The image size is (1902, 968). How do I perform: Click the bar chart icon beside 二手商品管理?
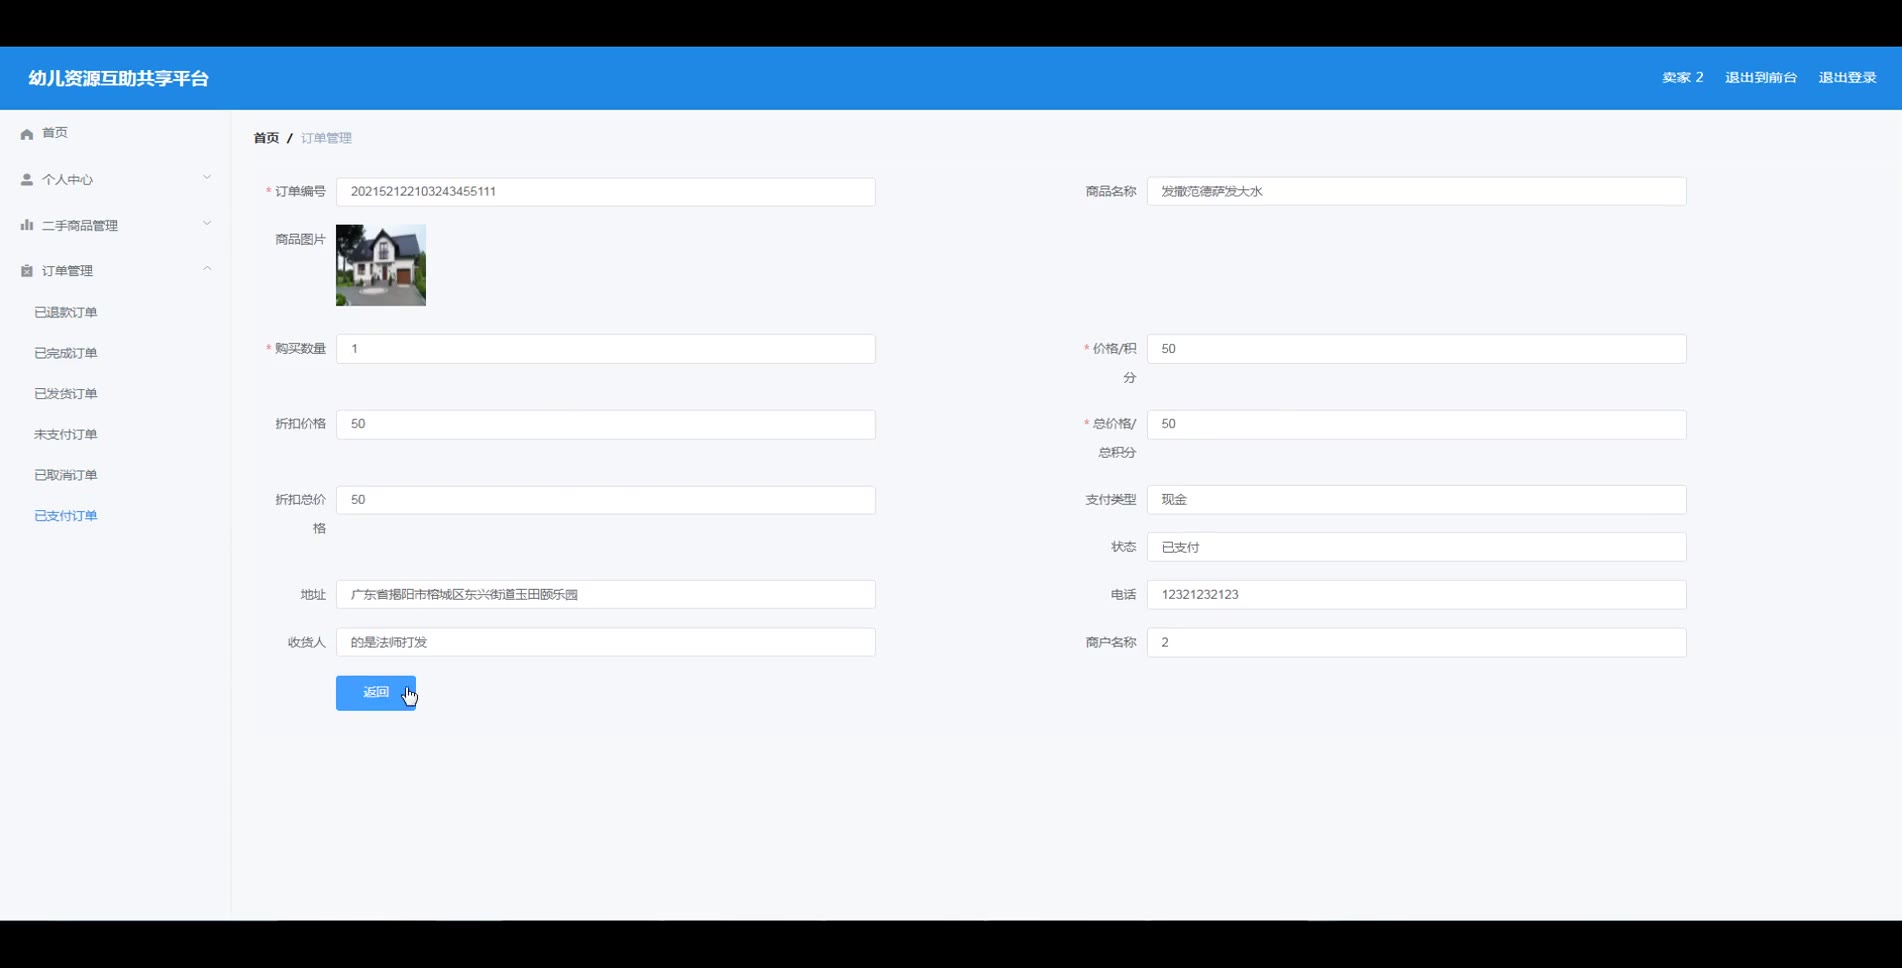point(27,226)
